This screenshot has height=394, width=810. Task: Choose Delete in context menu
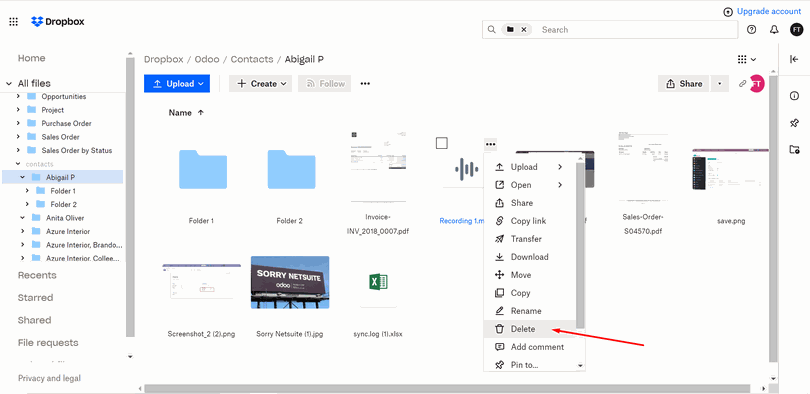[x=529, y=329]
